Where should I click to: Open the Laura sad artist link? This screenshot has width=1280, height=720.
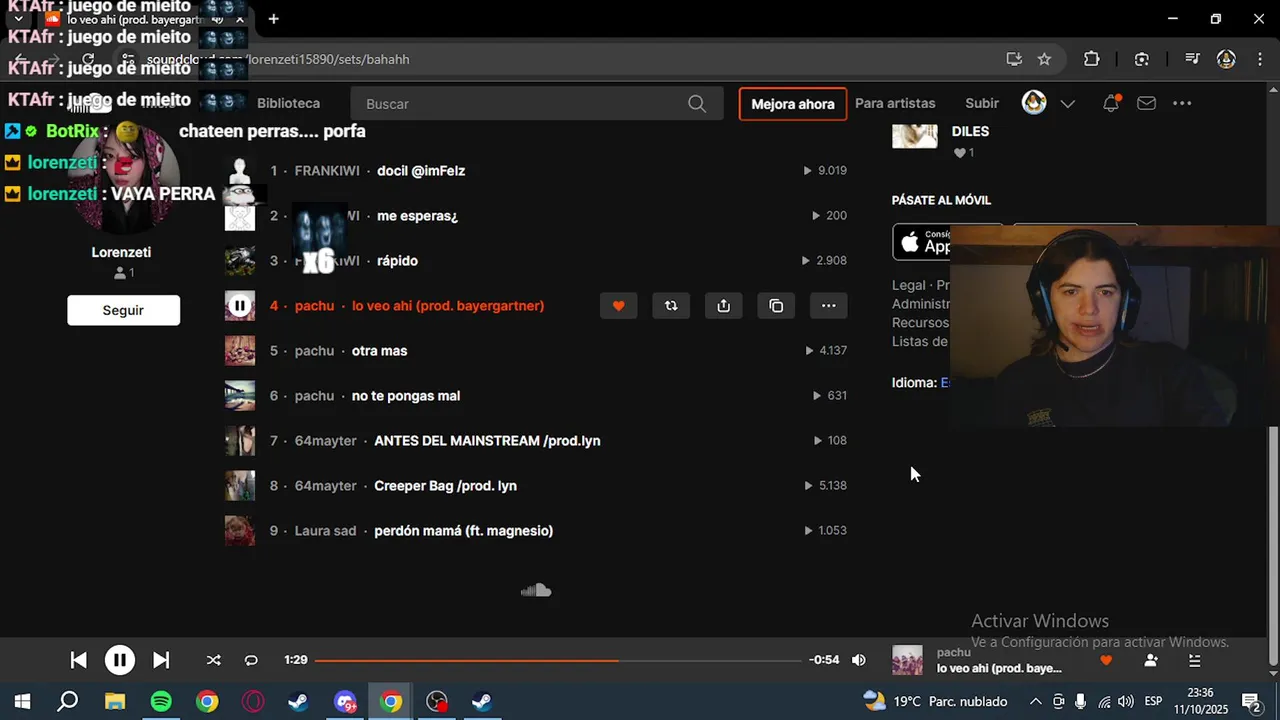[x=325, y=531]
